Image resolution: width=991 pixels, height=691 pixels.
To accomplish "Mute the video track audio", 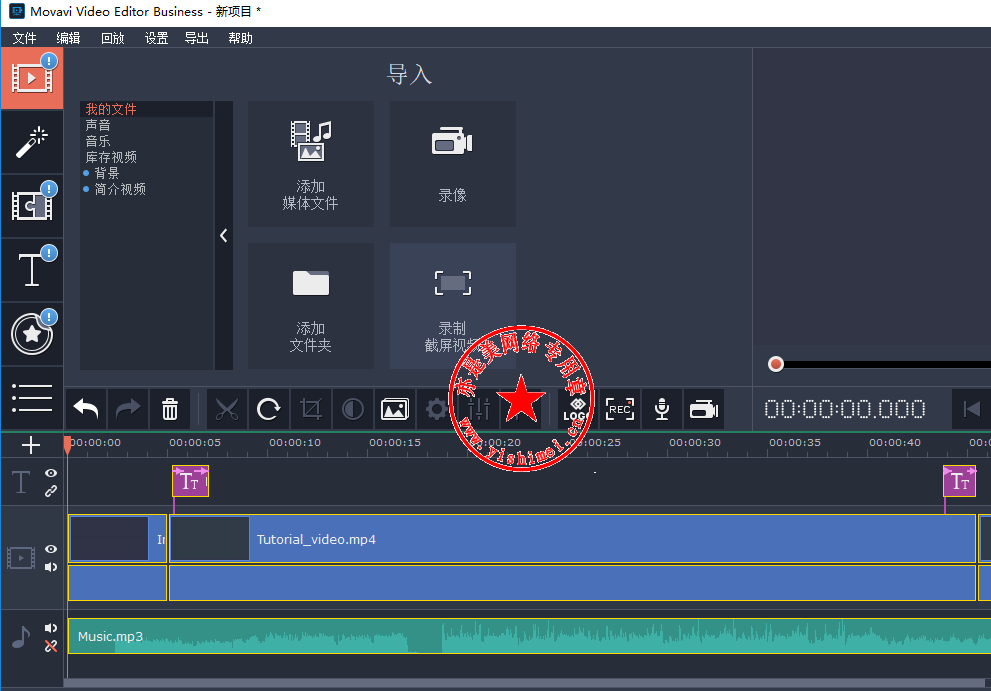I will [x=51, y=567].
